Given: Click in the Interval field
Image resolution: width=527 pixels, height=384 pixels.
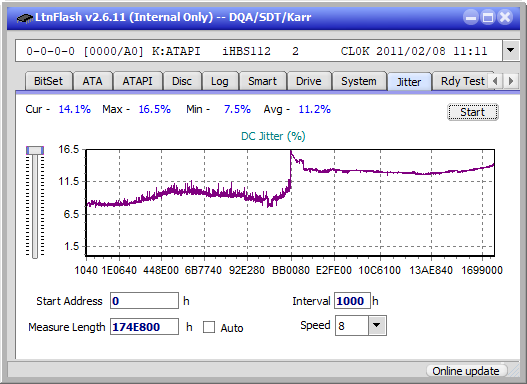Looking at the screenshot, I should tap(352, 301).
